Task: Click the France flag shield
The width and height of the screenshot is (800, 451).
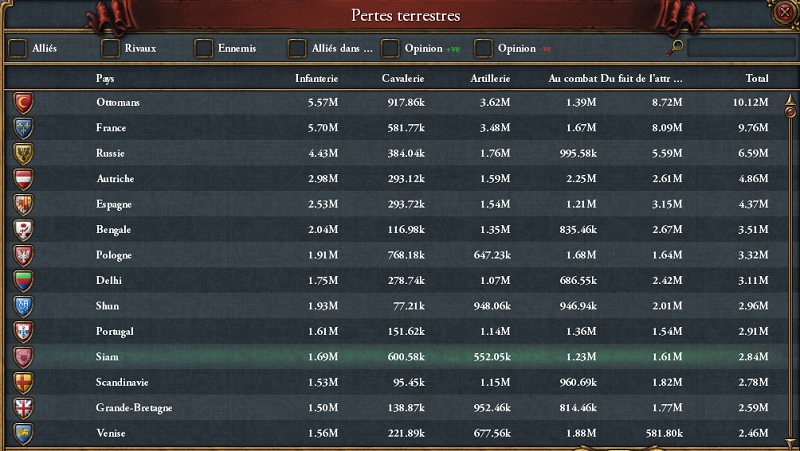Action: click(x=23, y=128)
